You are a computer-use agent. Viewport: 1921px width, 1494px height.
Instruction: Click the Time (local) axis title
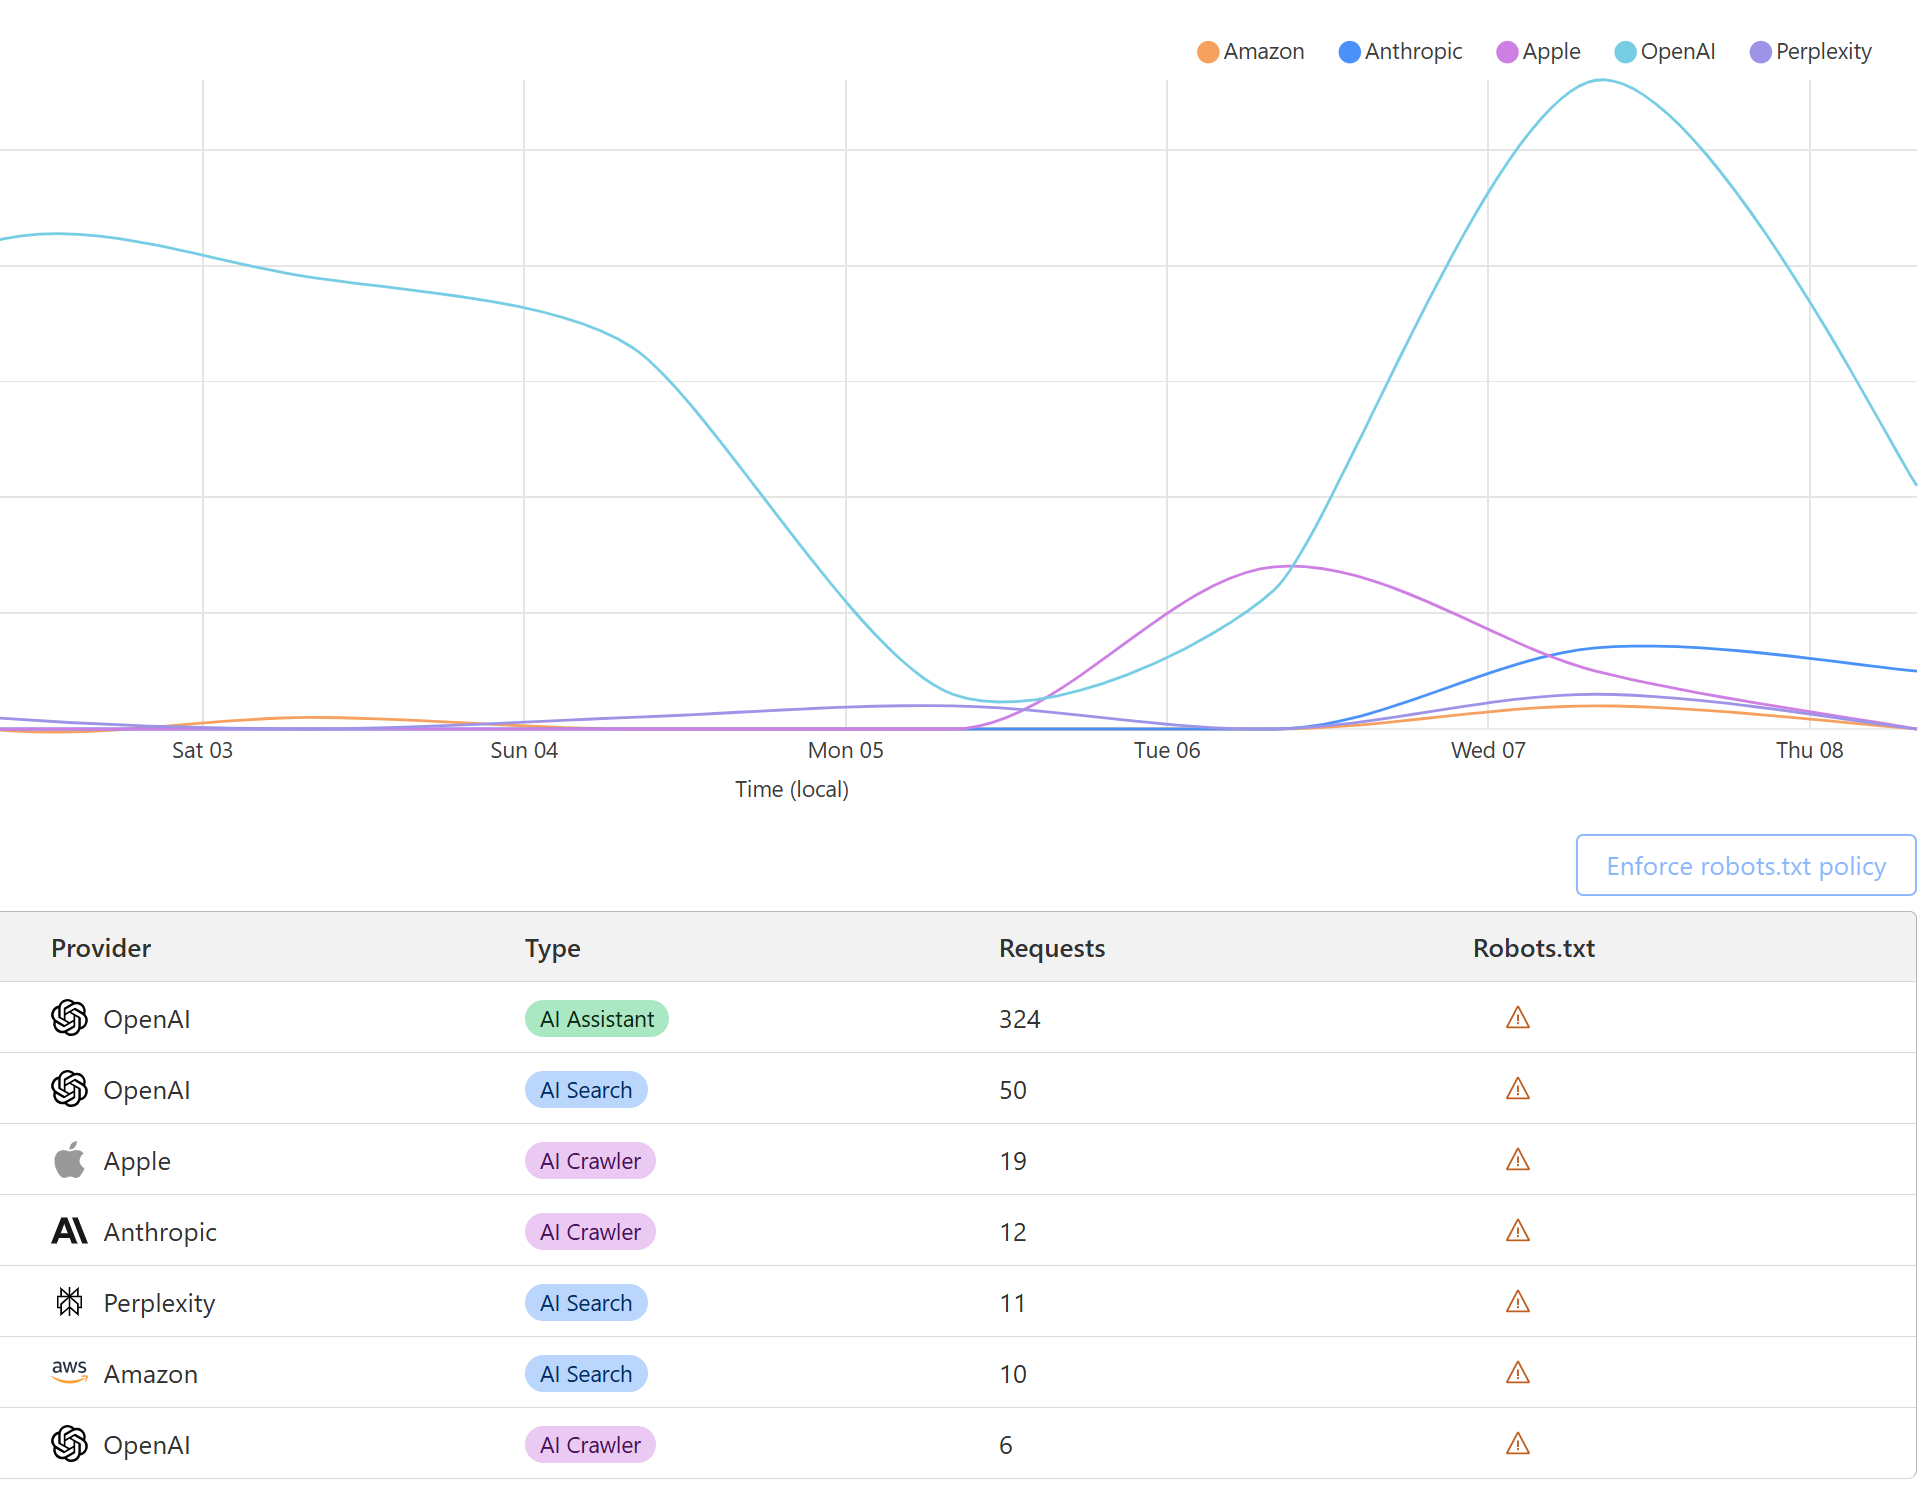[x=792, y=789]
